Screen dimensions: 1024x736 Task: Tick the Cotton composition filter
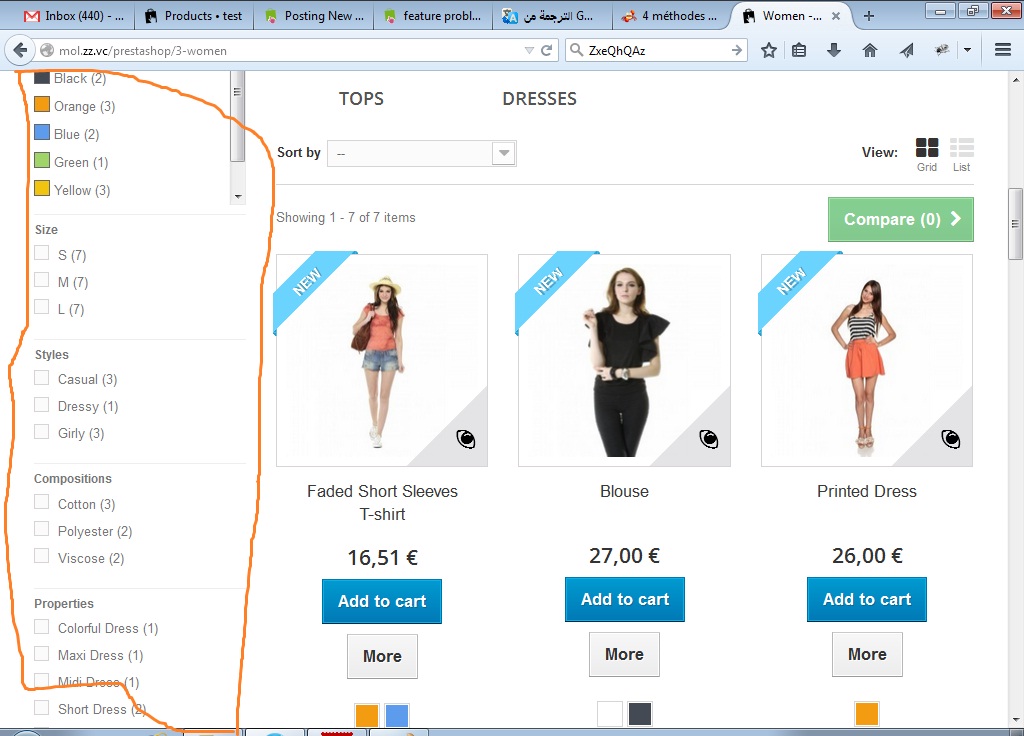42,502
